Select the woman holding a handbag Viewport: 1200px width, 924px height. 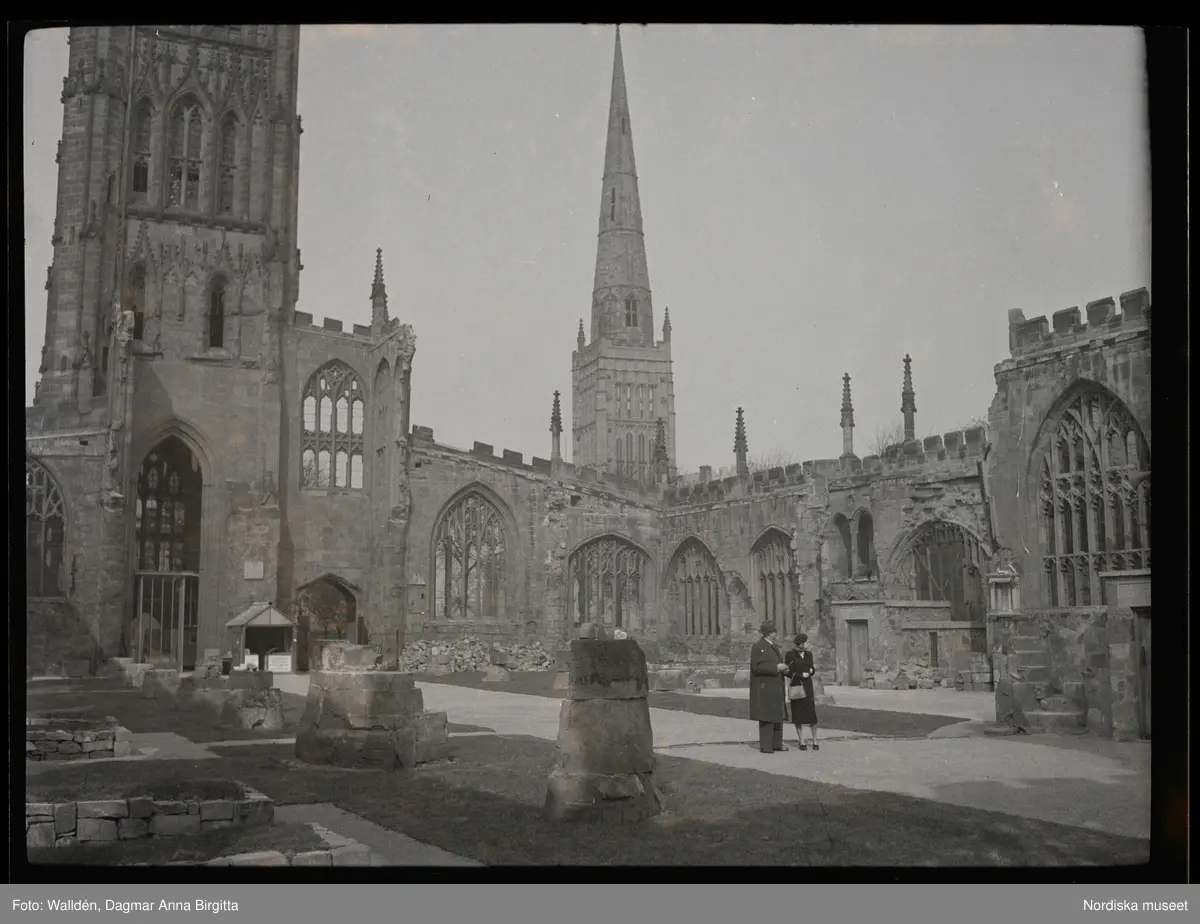pyautogui.click(x=801, y=690)
